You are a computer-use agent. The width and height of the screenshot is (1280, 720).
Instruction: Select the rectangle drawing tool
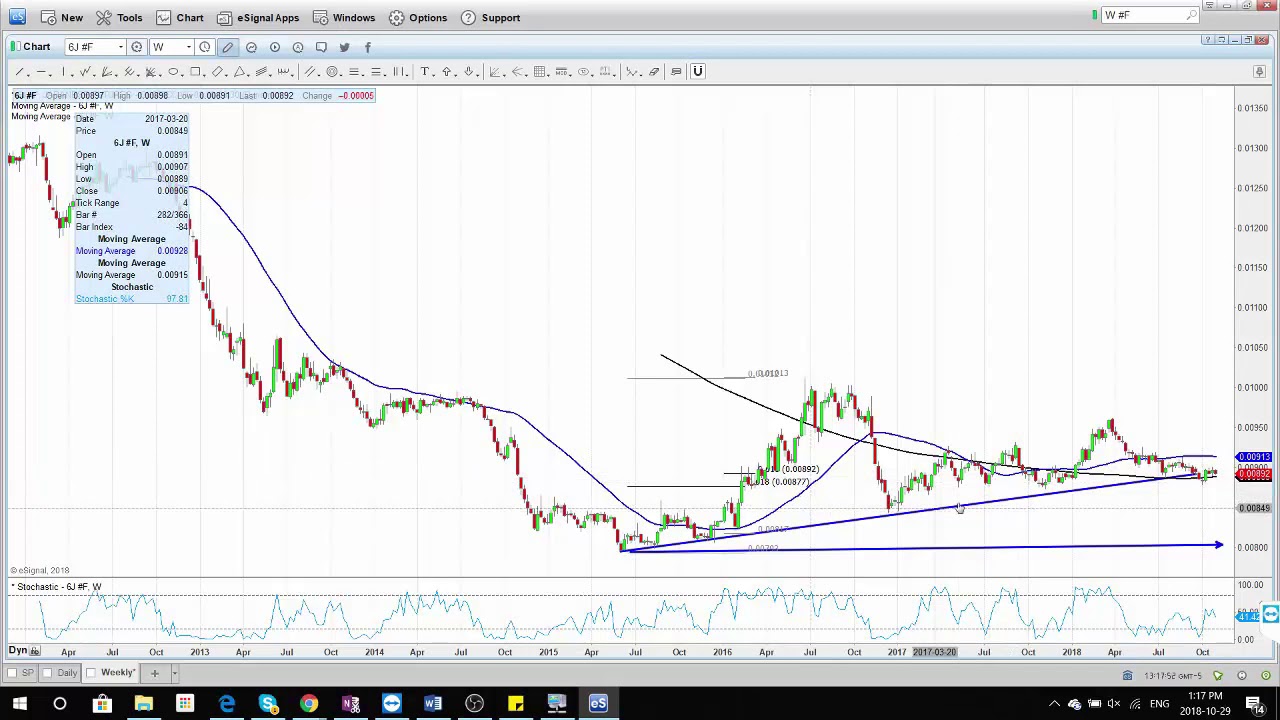(195, 72)
